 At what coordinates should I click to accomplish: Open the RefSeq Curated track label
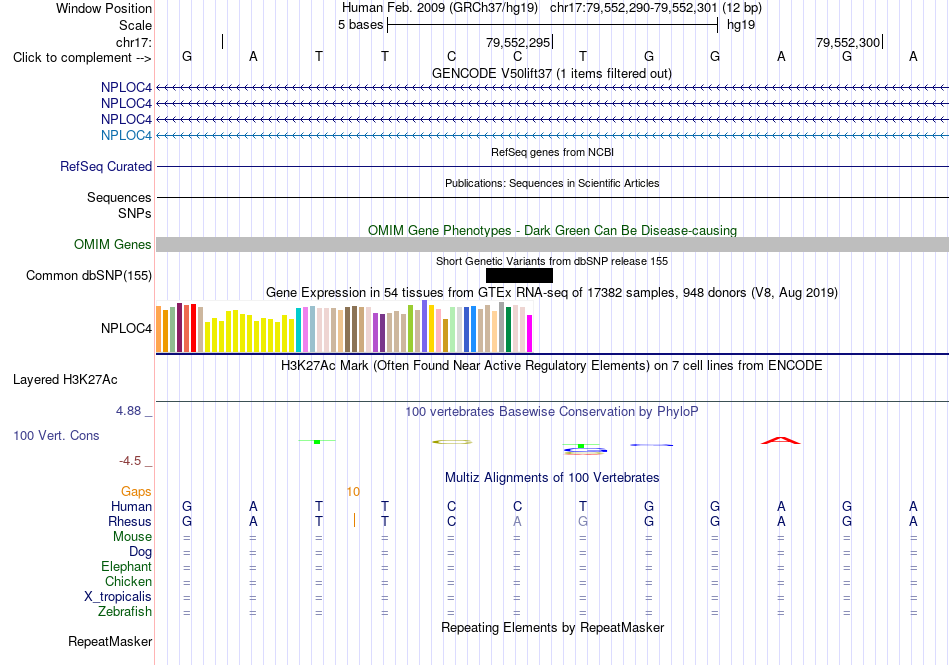[x=106, y=167]
